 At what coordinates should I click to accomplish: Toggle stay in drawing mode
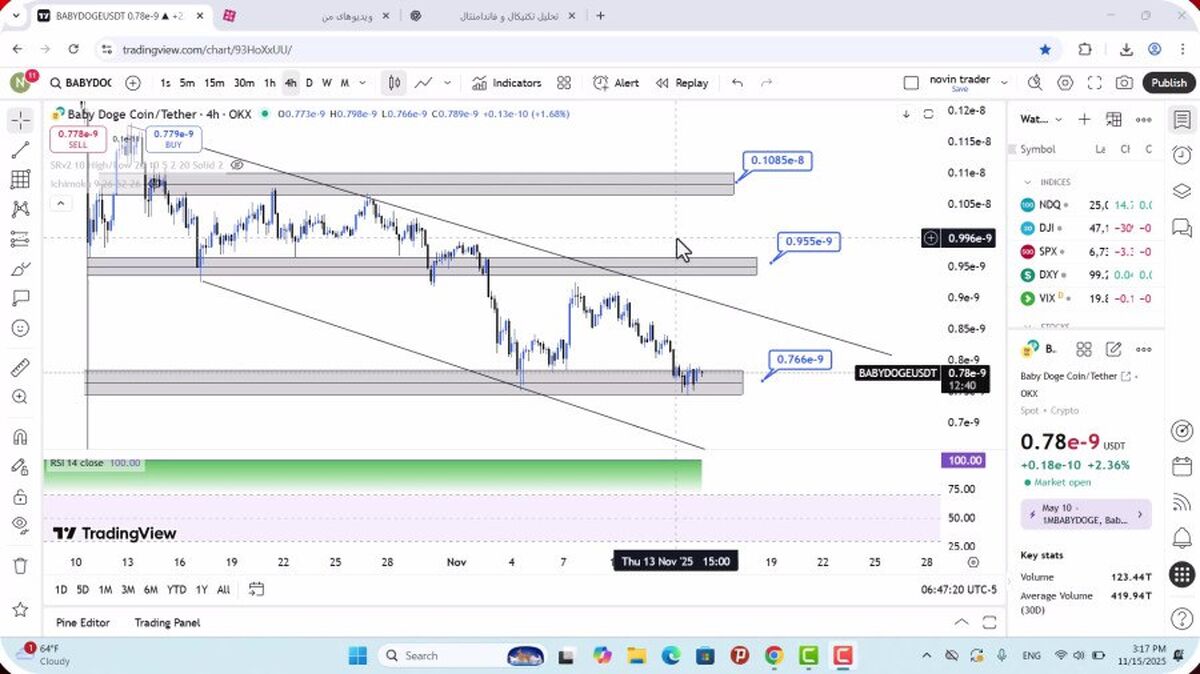[20, 467]
